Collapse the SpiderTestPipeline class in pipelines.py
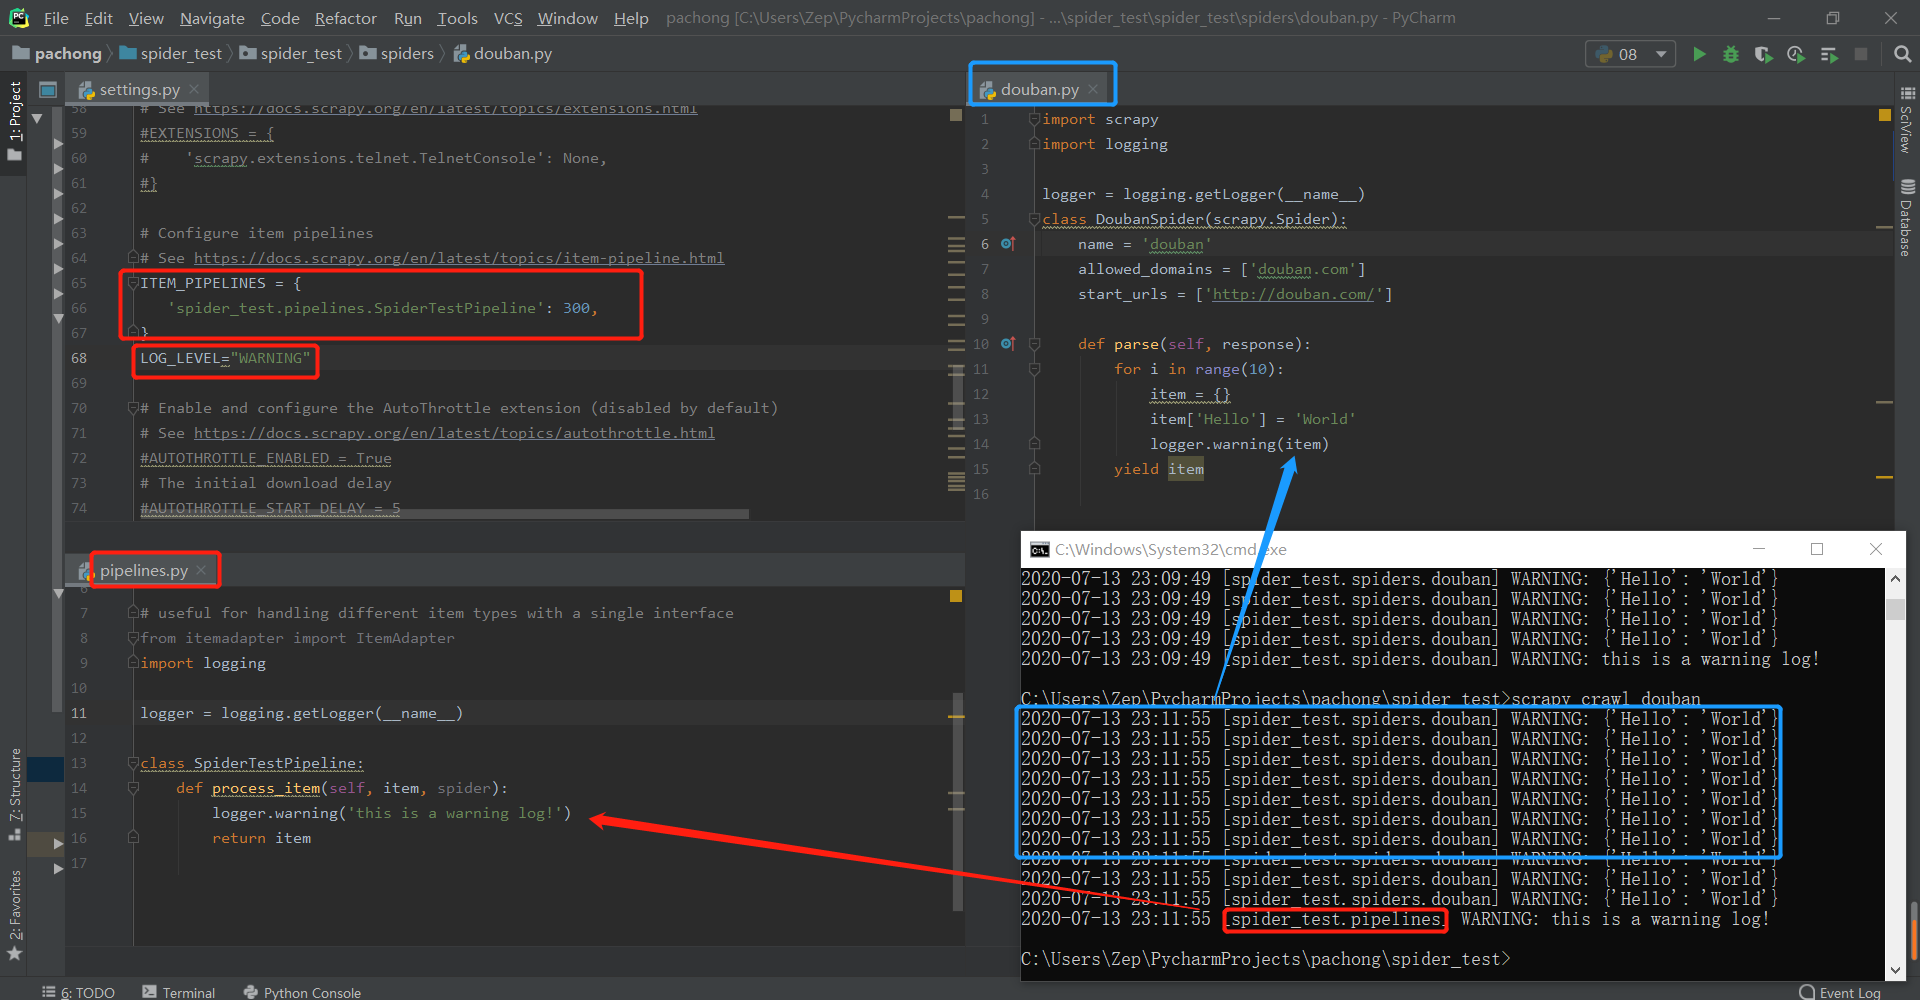Image resolution: width=1920 pixels, height=1000 pixels. 133,763
